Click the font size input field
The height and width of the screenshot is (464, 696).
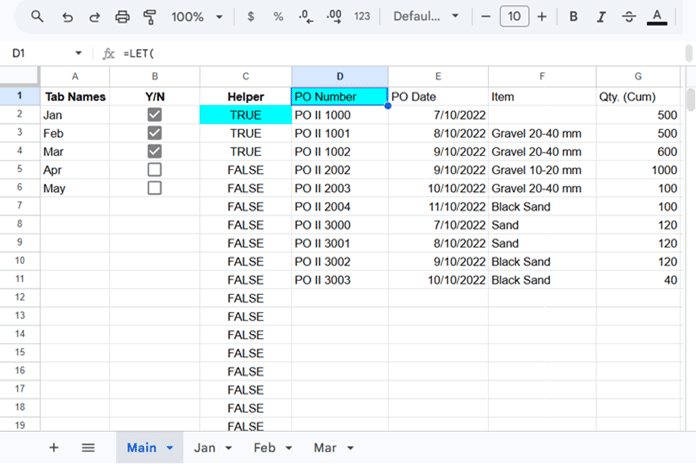[514, 16]
